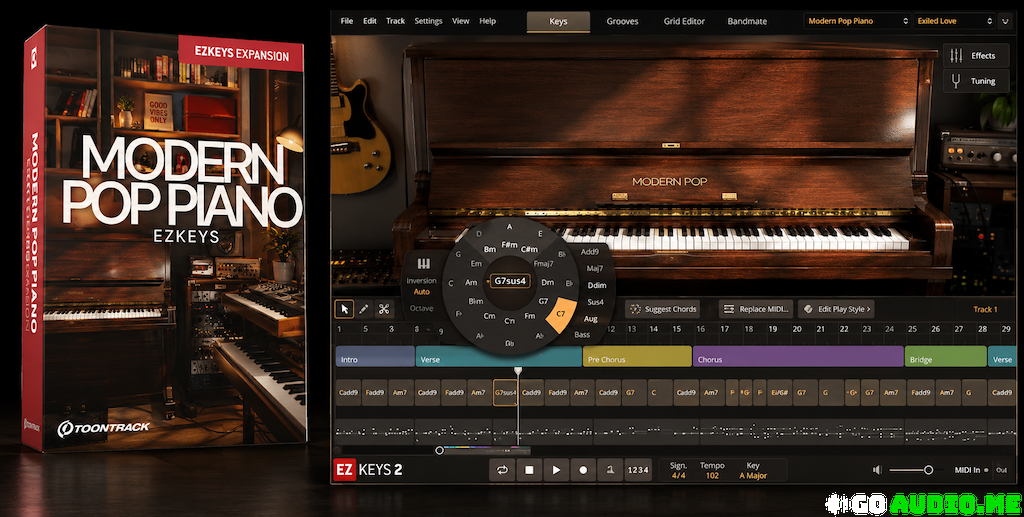This screenshot has width=1024, height=517.
Task: Open the Exiled Love preset dropdown
Action: (x=955, y=21)
